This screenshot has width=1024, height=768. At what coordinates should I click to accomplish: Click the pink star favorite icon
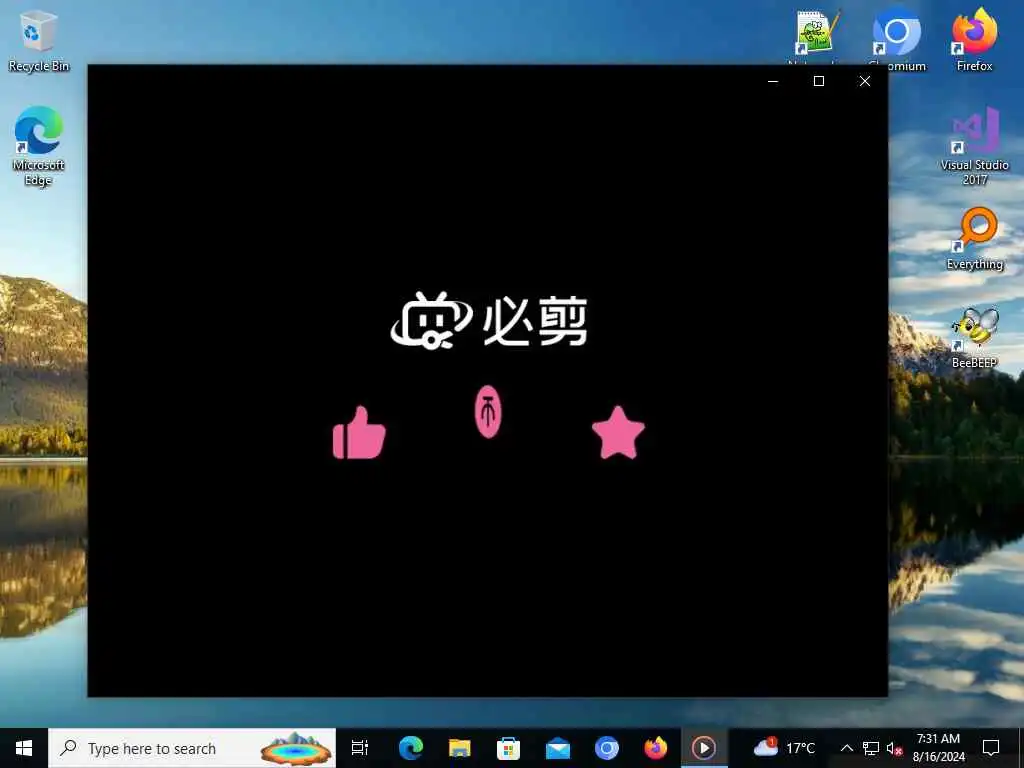(x=618, y=432)
